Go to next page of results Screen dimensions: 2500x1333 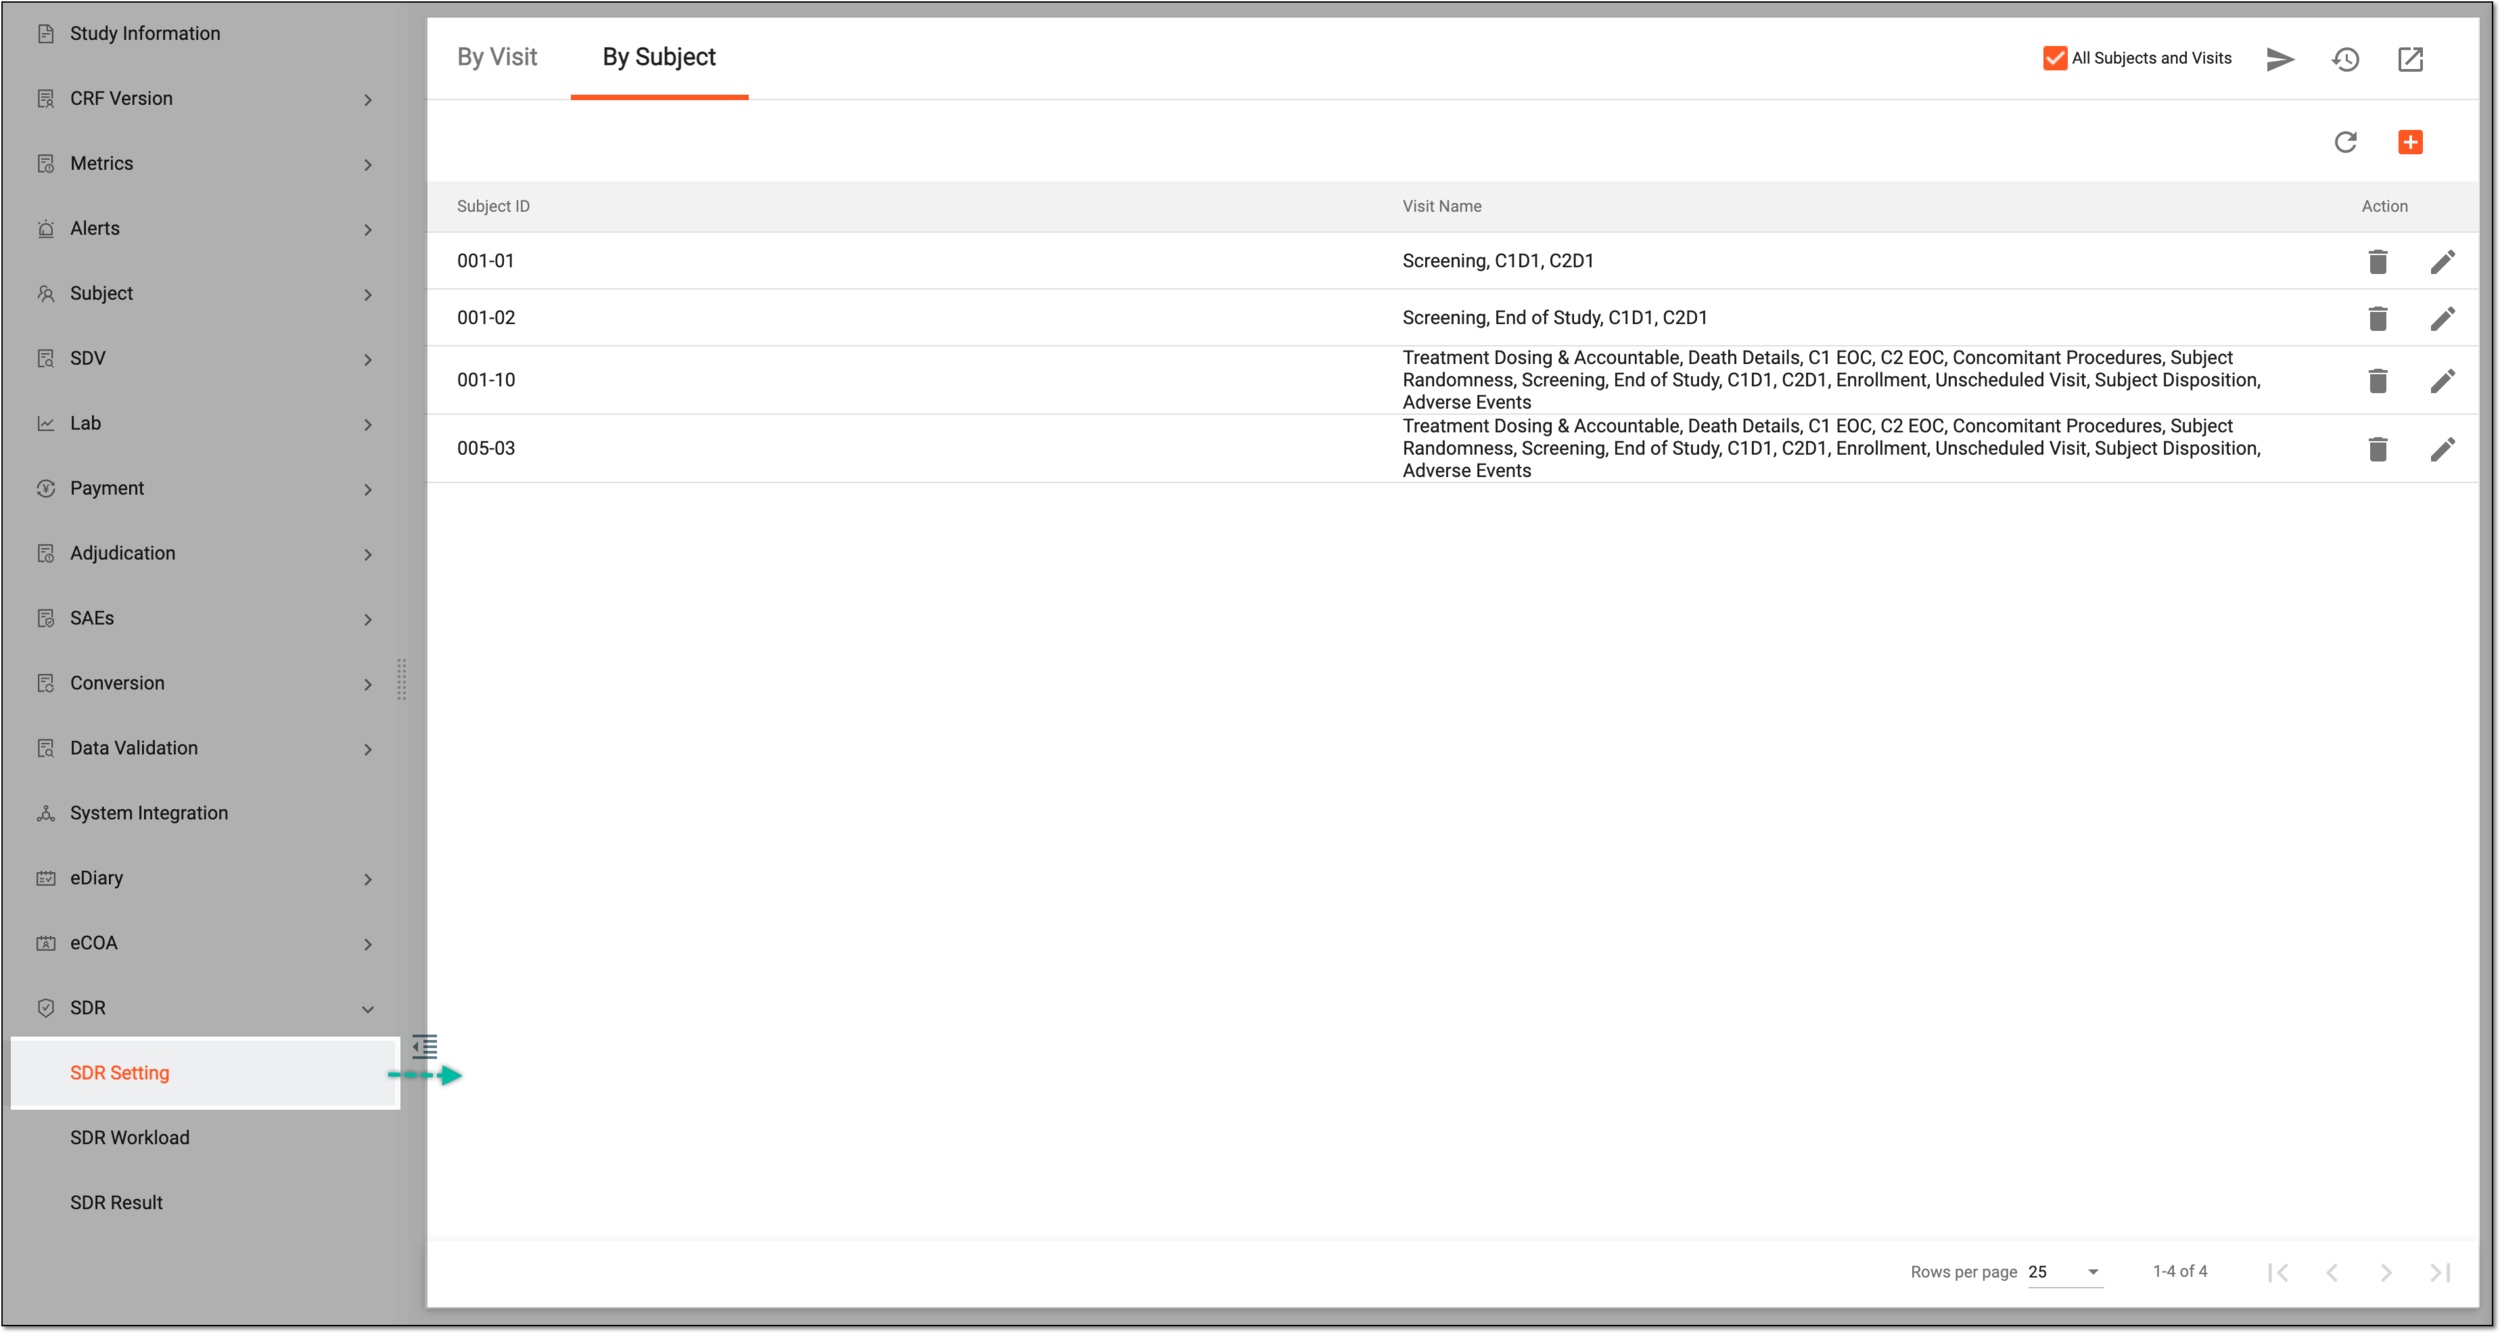pos(2386,1272)
